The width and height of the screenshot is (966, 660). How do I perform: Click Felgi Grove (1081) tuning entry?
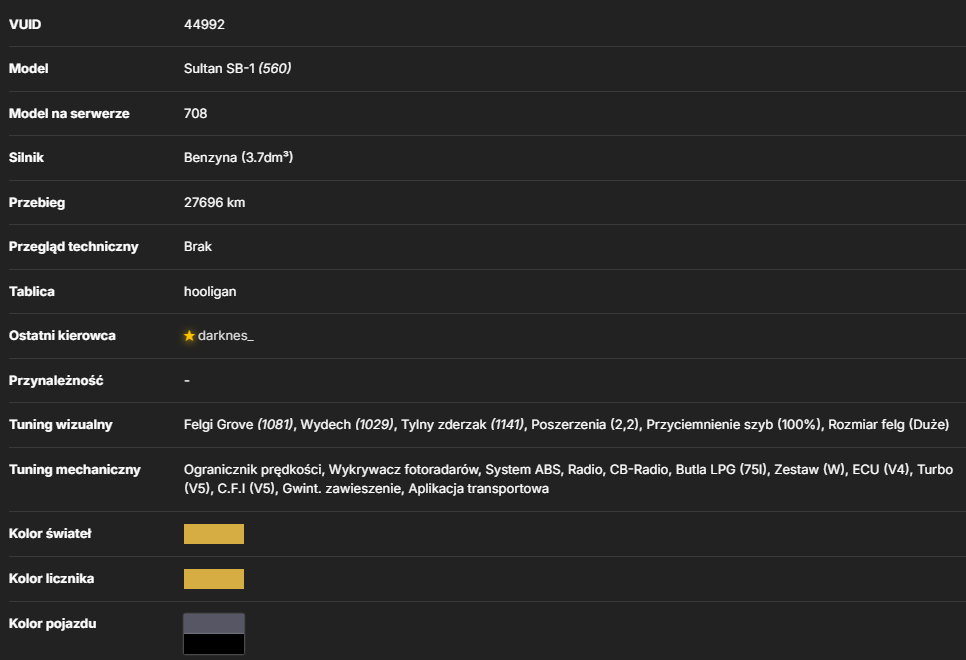tap(238, 425)
